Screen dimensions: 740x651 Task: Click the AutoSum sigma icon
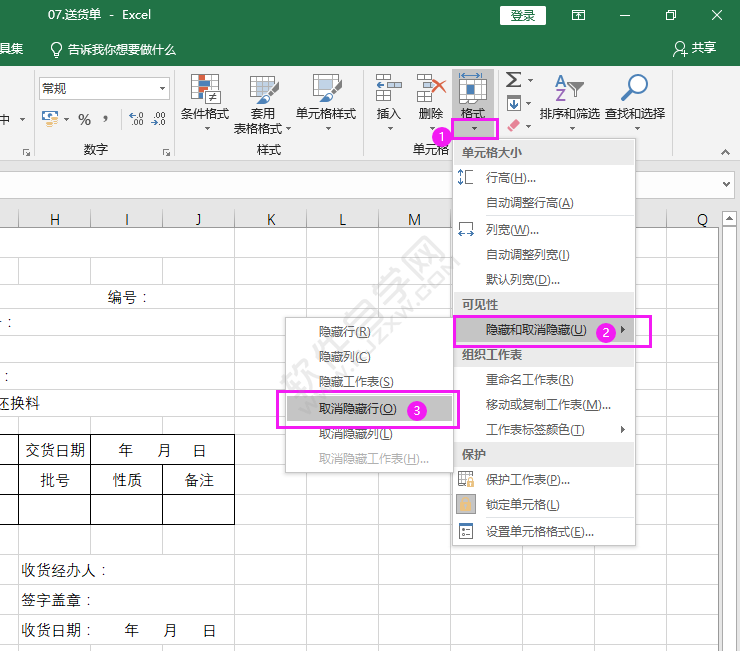click(513, 80)
